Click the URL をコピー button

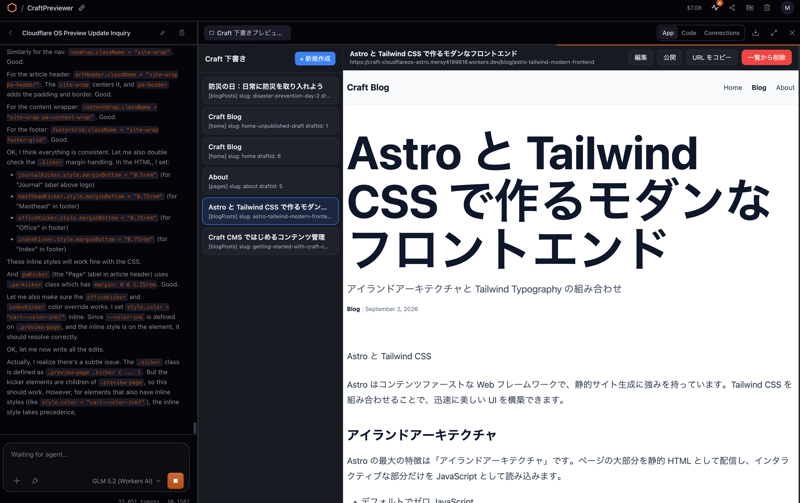712,57
